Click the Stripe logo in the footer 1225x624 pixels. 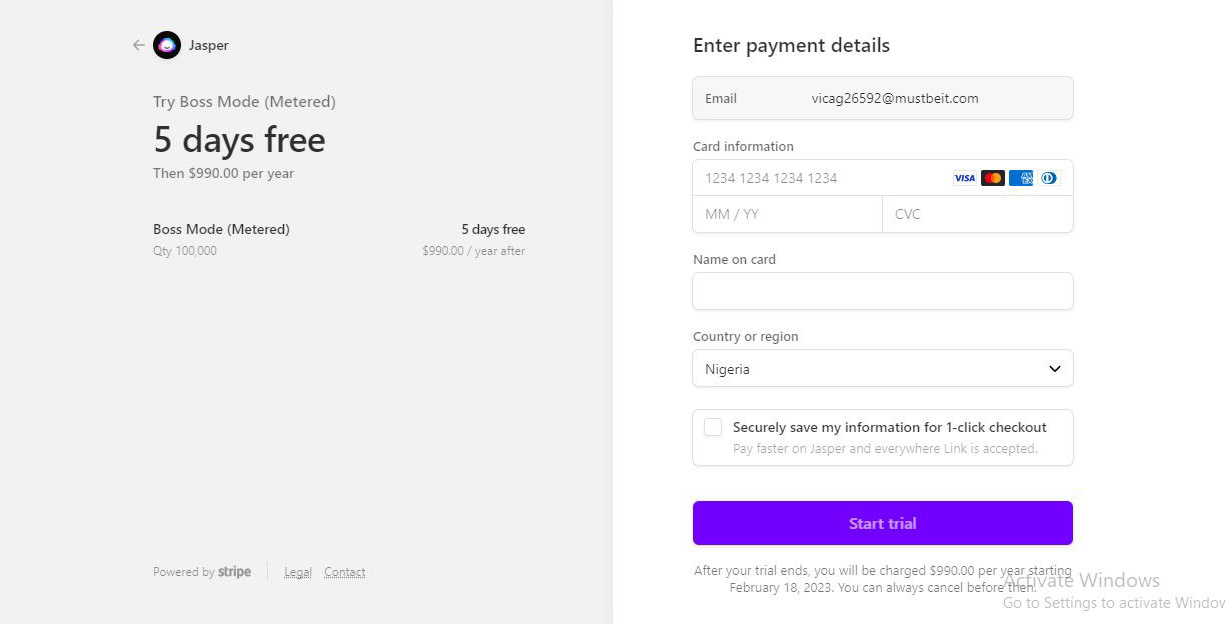pos(235,572)
